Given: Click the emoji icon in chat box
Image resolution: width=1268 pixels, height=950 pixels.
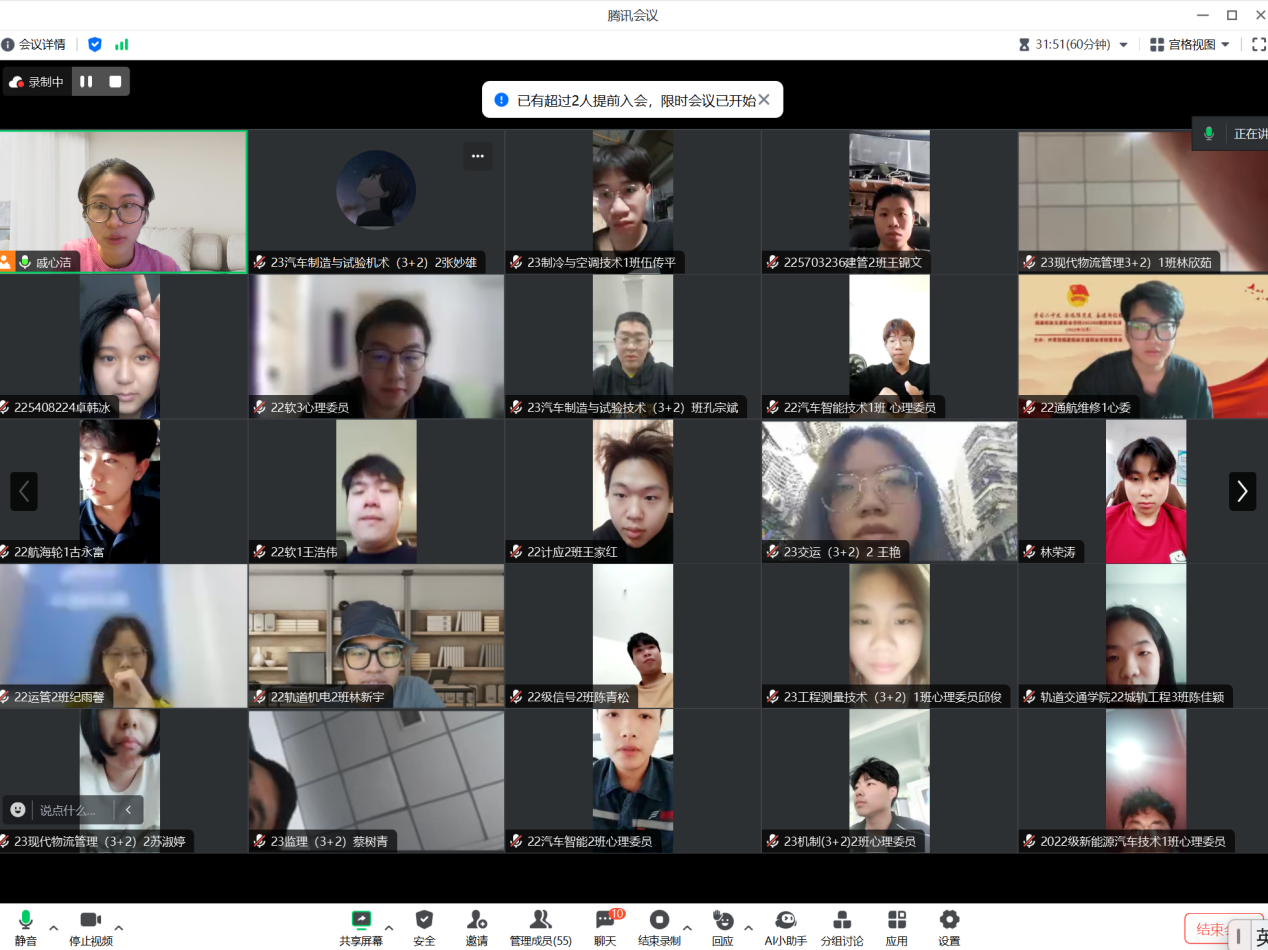Looking at the screenshot, I should click(x=18, y=809).
